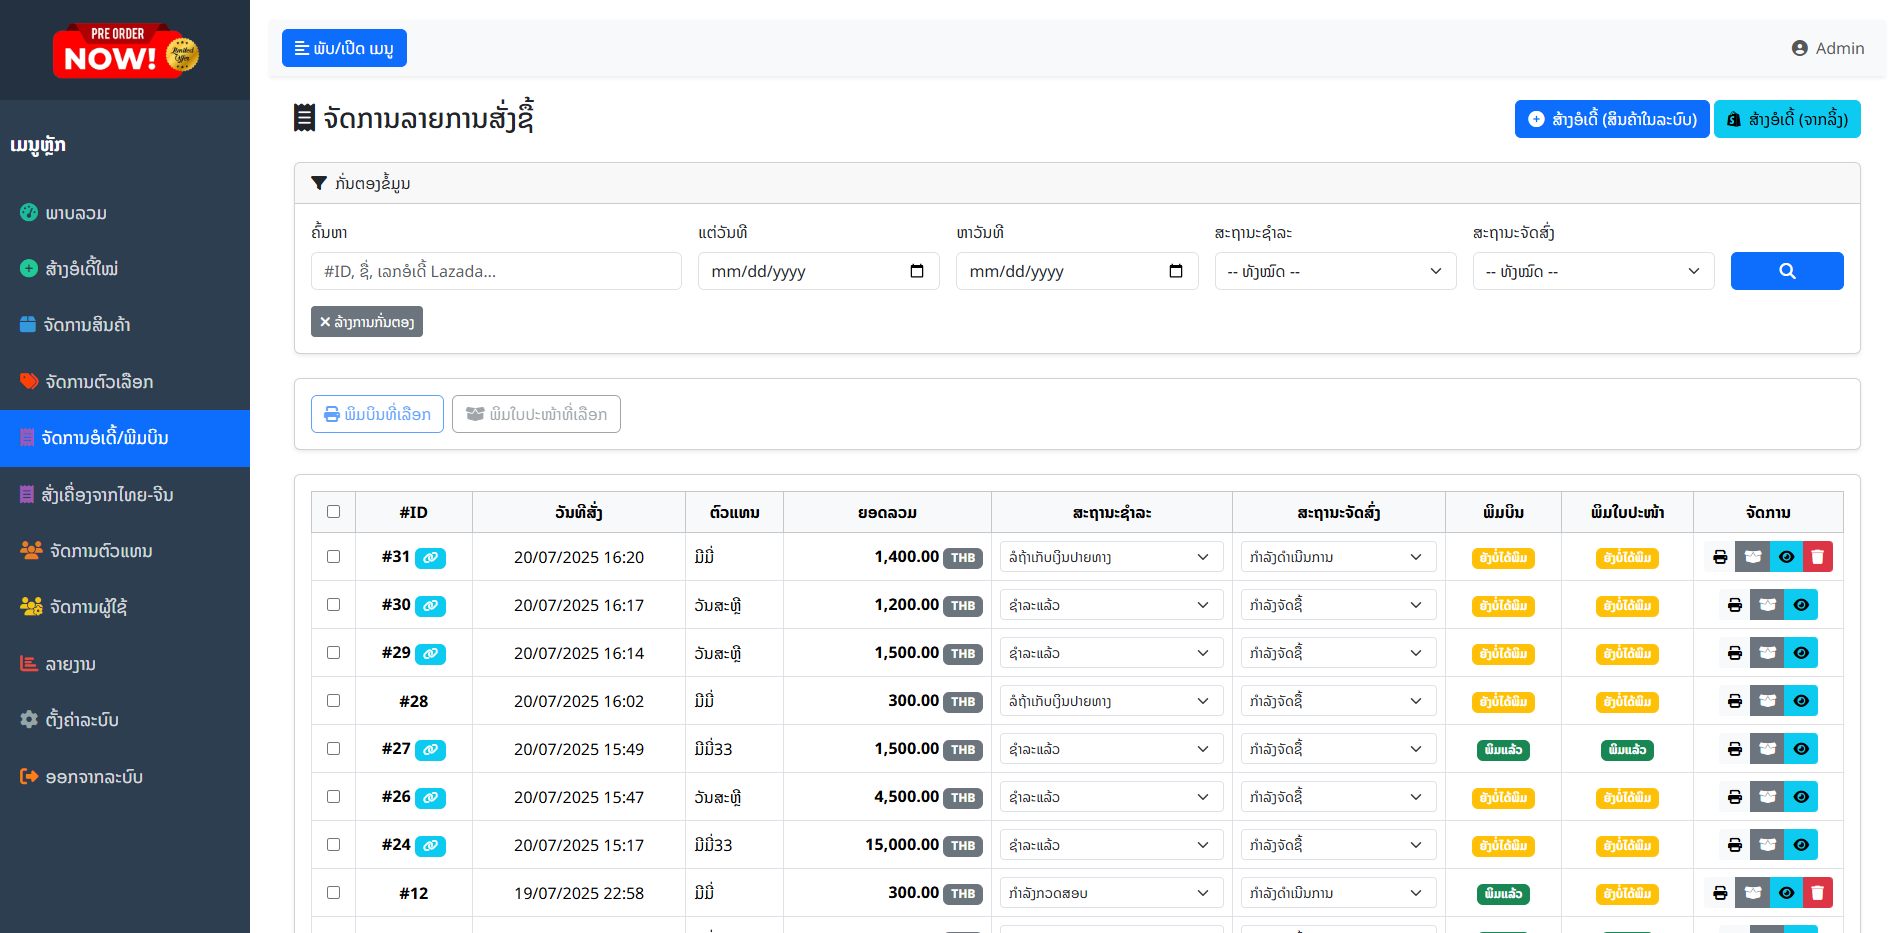Click the ລ້າງການກັ່ນຕອງ clear filter button
Viewport: 1904px width, 933px height.
(x=367, y=322)
